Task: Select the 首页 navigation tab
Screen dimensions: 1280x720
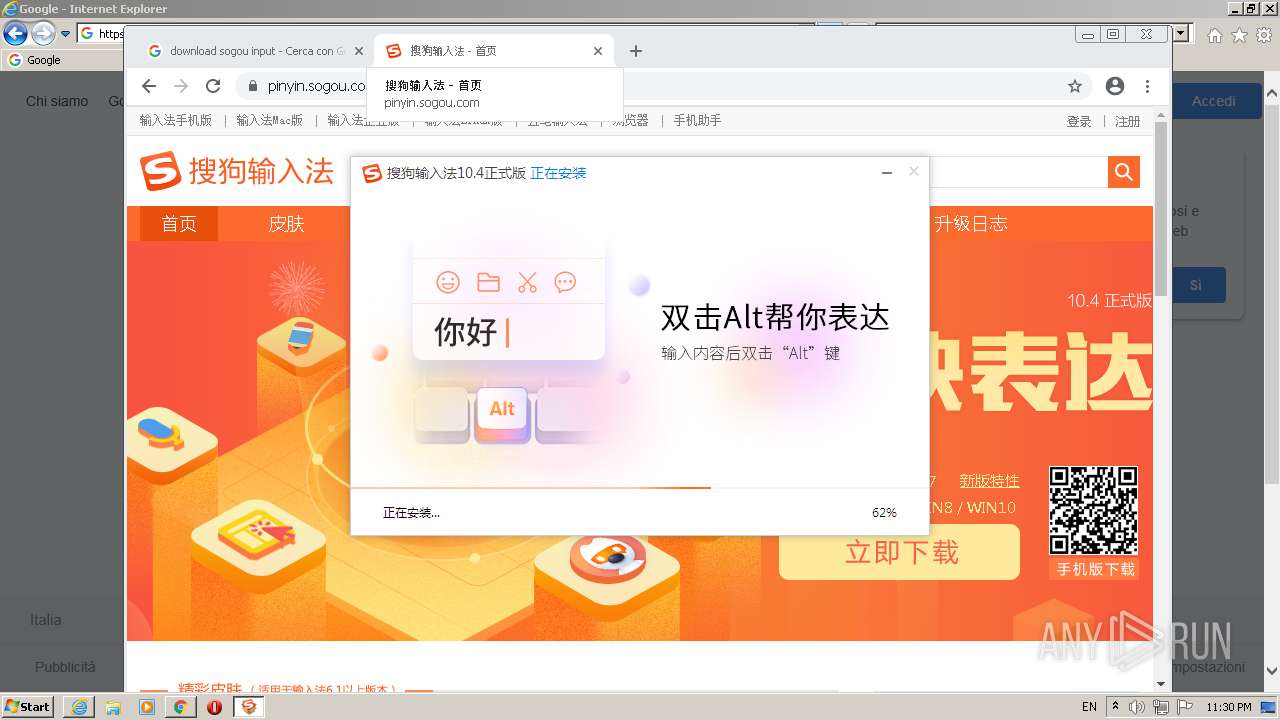Action: pyautogui.click(x=179, y=224)
